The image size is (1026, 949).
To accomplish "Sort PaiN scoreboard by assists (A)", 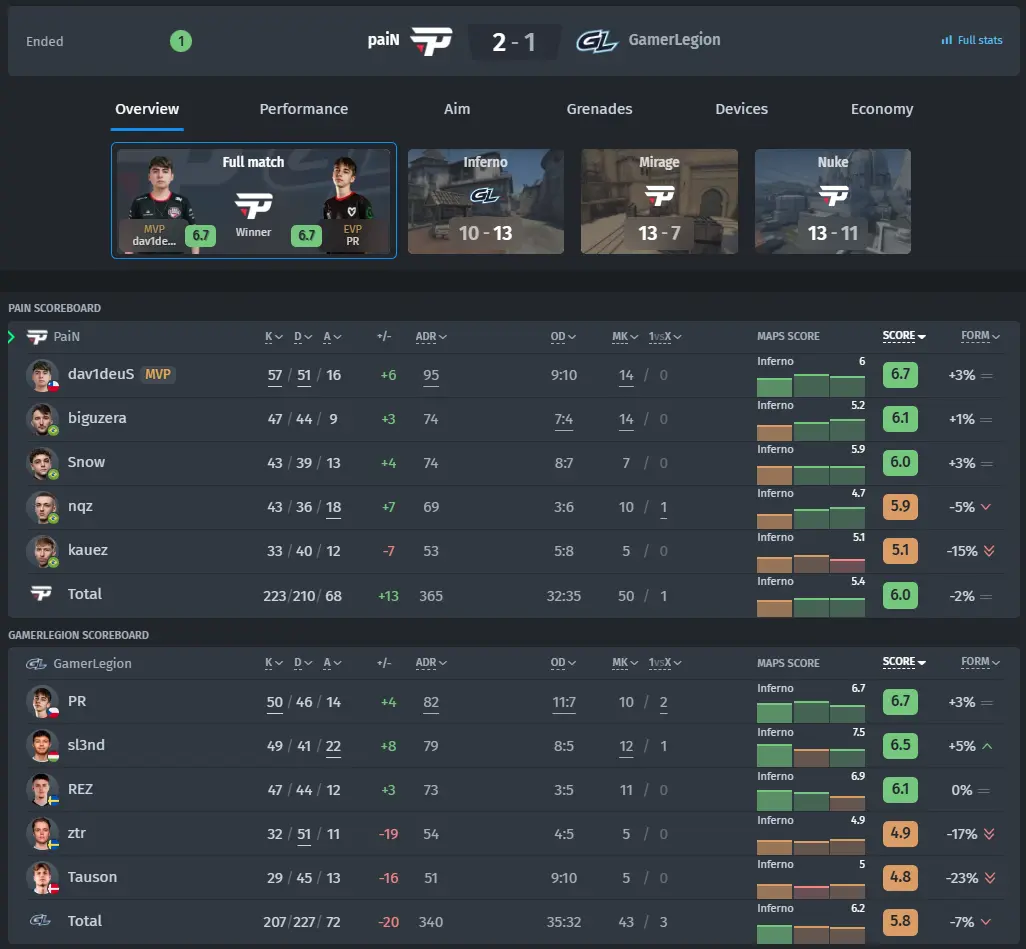I will [x=332, y=336].
